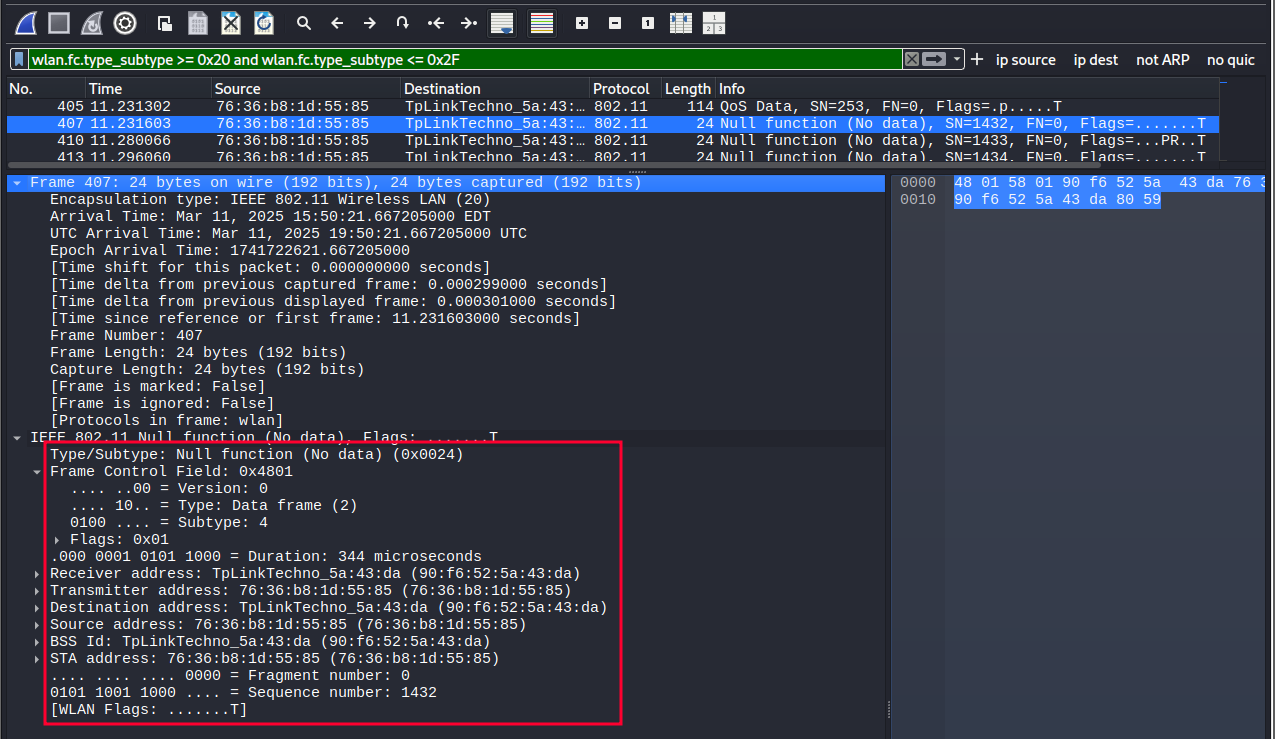Apply the 'ip source' filter button
The image size is (1275, 739).
pos(1025,60)
